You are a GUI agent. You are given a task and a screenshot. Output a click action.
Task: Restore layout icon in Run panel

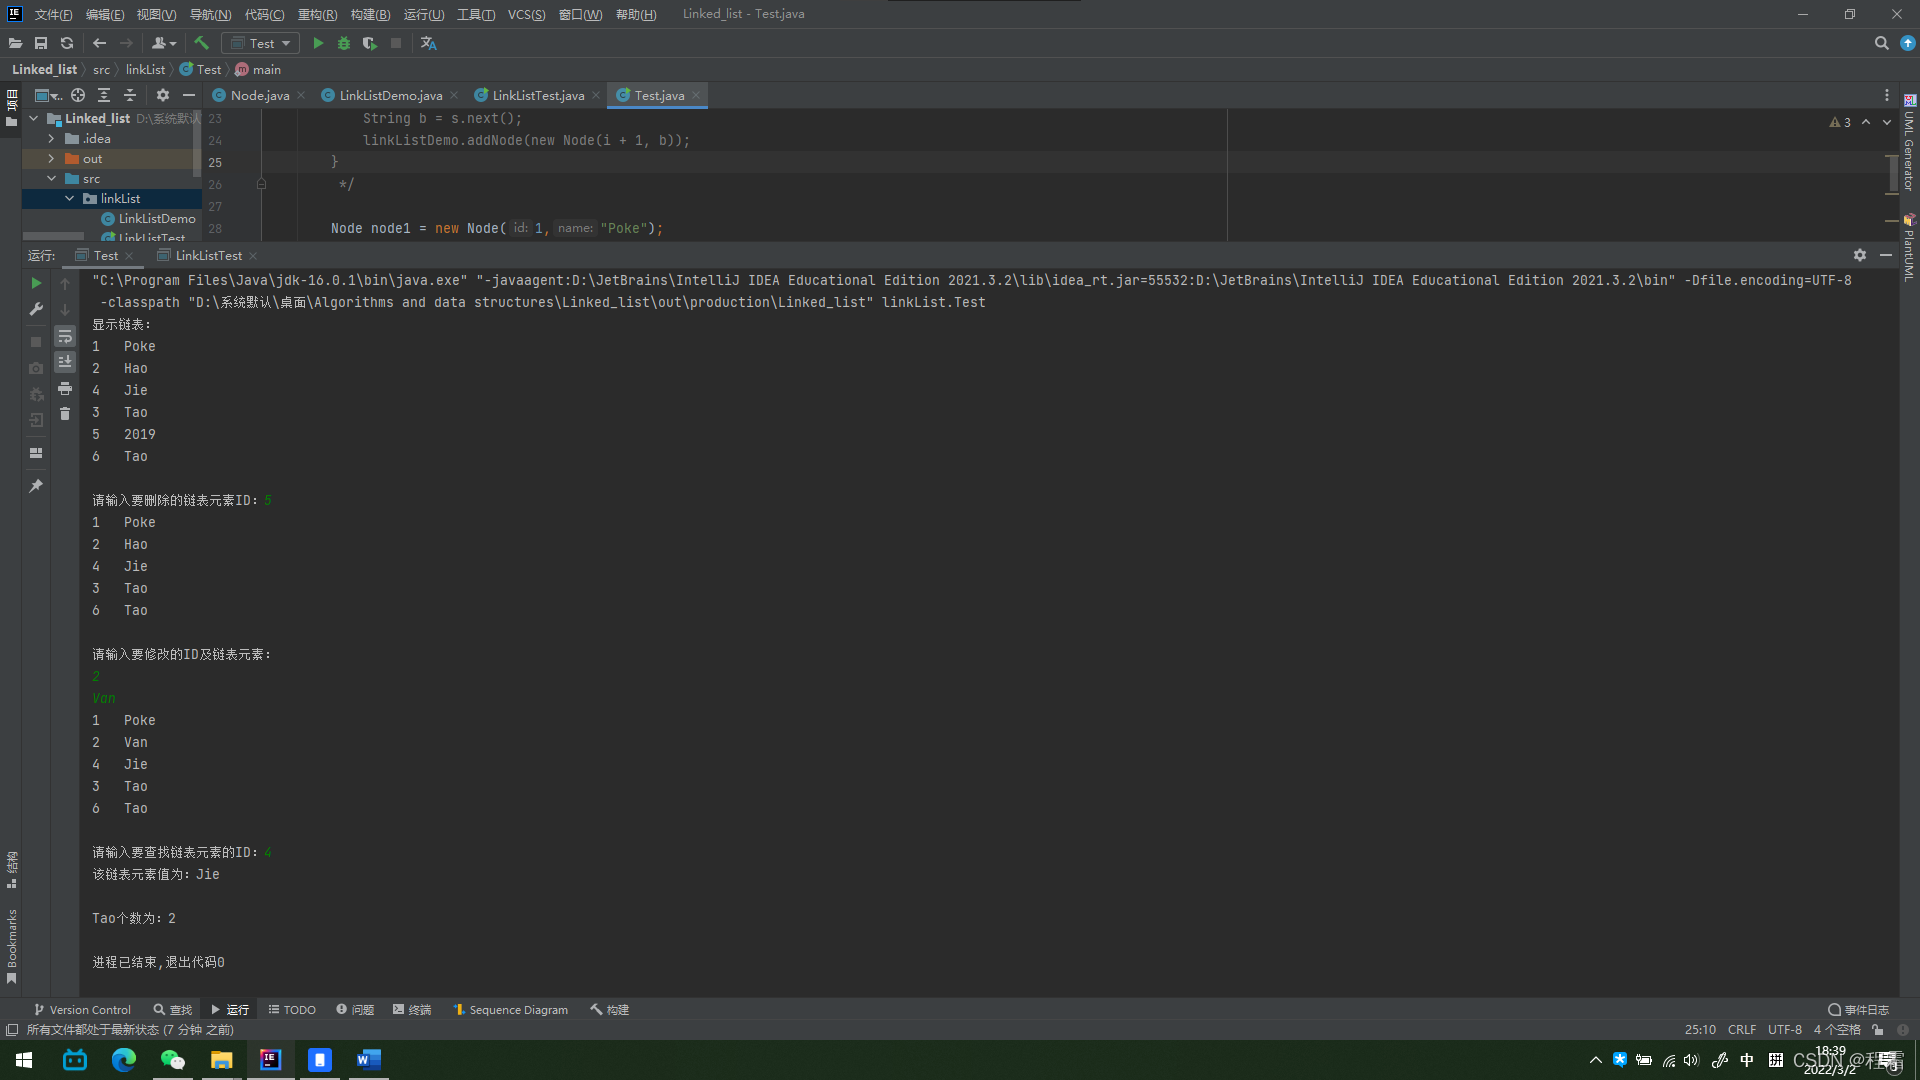tap(36, 453)
